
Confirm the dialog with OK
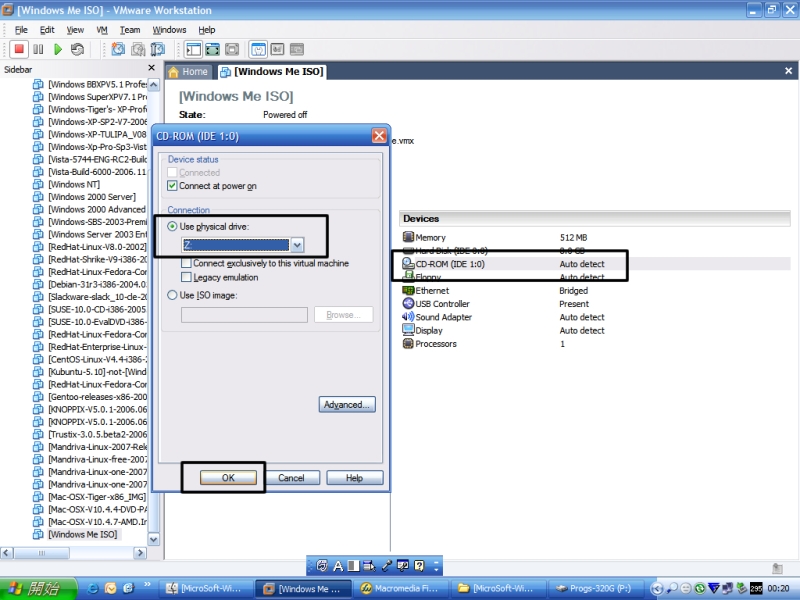[228, 478]
